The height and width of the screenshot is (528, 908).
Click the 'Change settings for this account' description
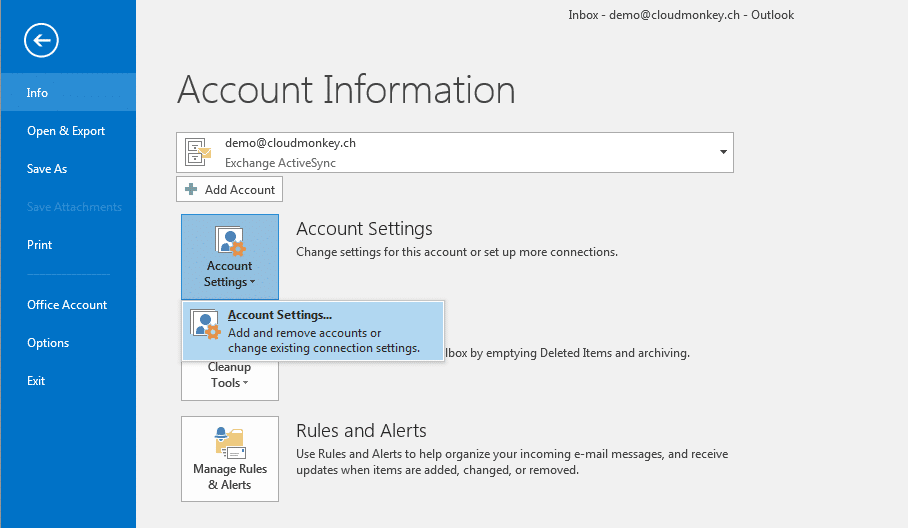pyautogui.click(x=457, y=252)
